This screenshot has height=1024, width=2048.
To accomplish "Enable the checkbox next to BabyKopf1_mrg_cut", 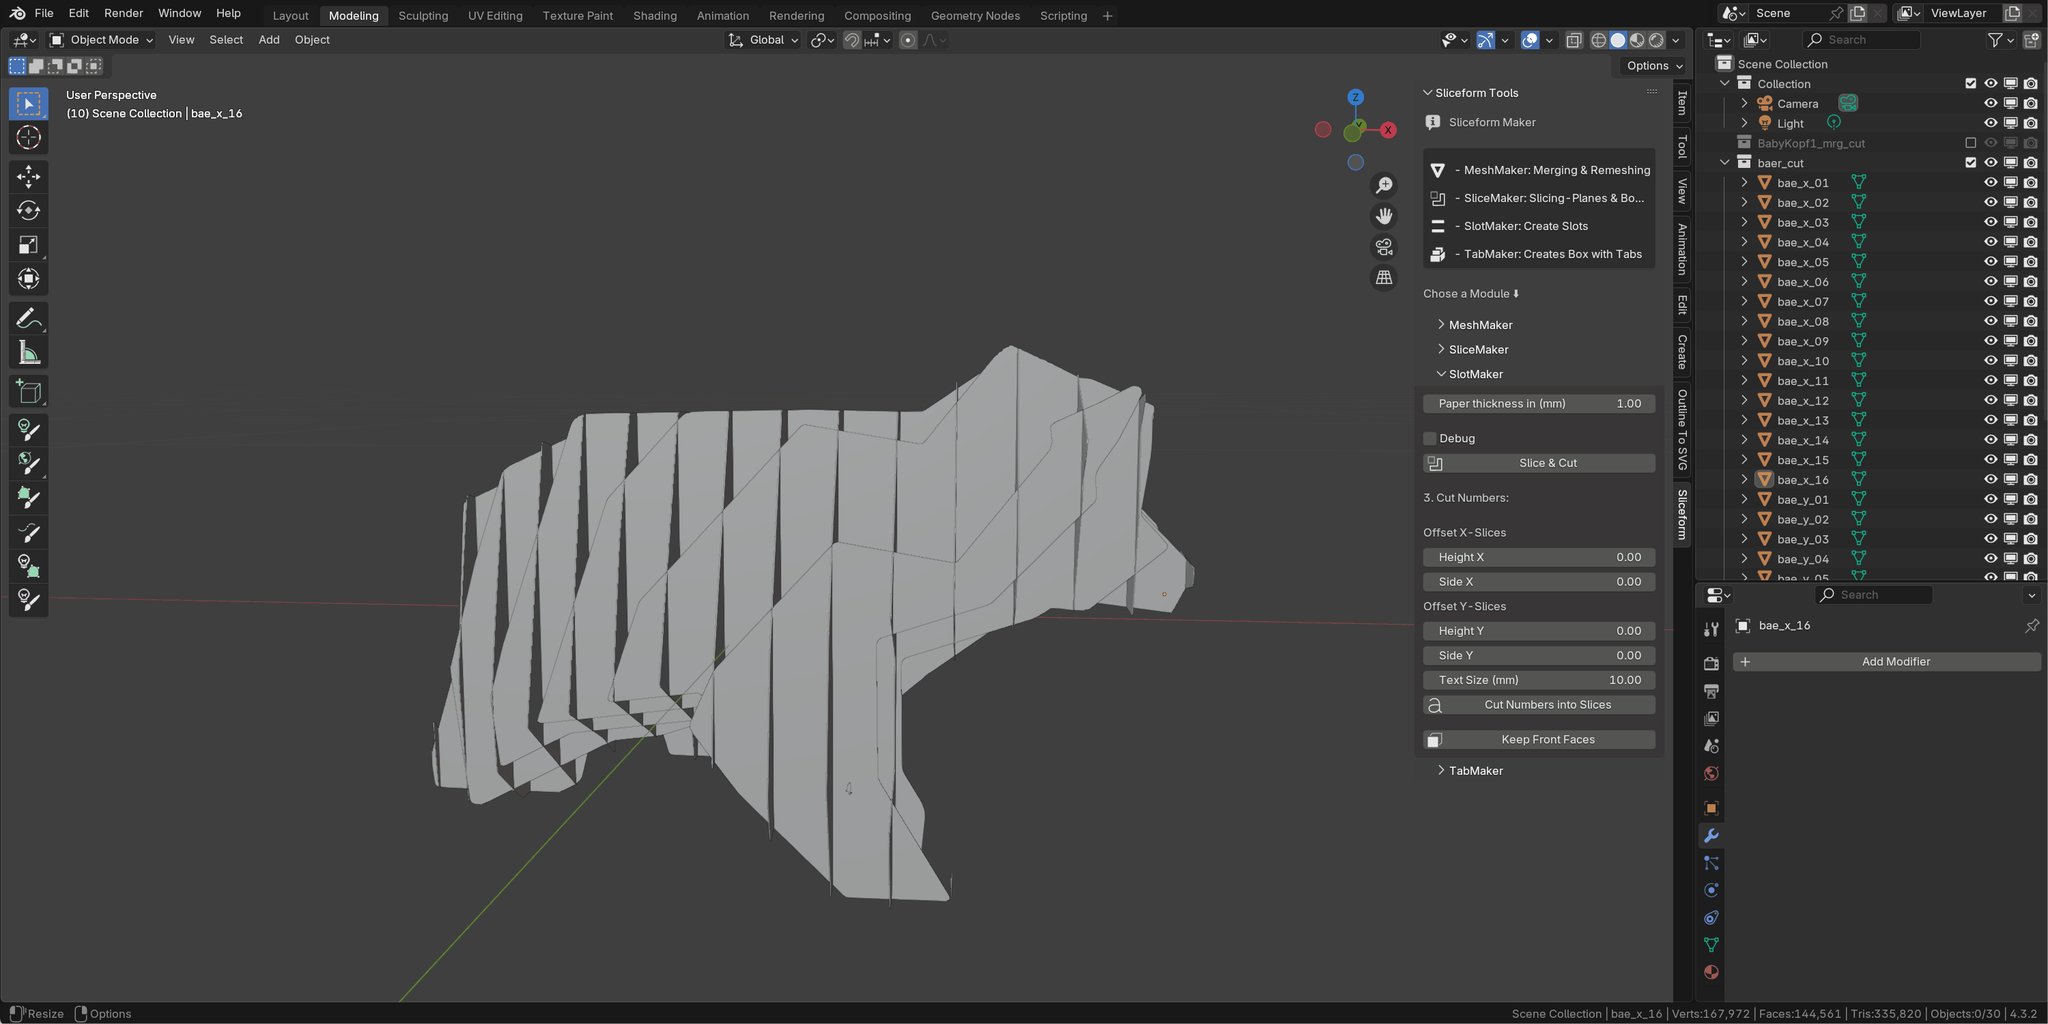I will click(x=1969, y=142).
